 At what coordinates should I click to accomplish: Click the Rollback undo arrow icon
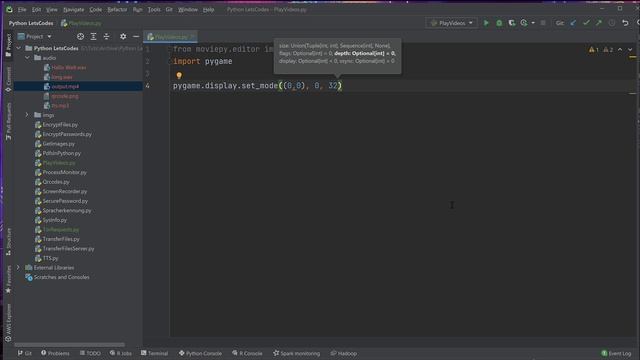coord(625,23)
